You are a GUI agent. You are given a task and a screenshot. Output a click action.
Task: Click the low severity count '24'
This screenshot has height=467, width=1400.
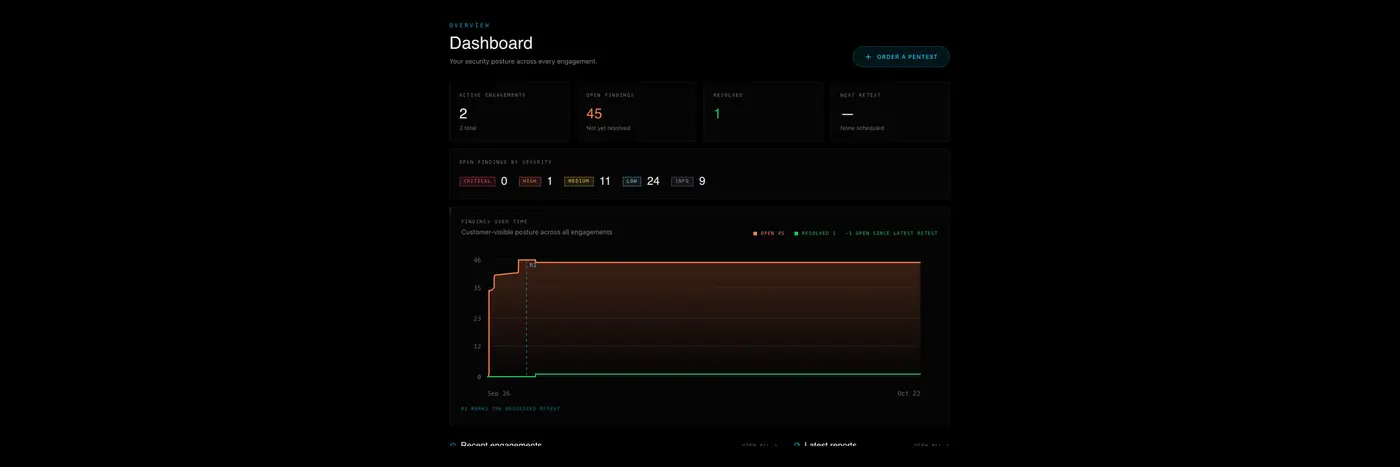[x=653, y=181]
